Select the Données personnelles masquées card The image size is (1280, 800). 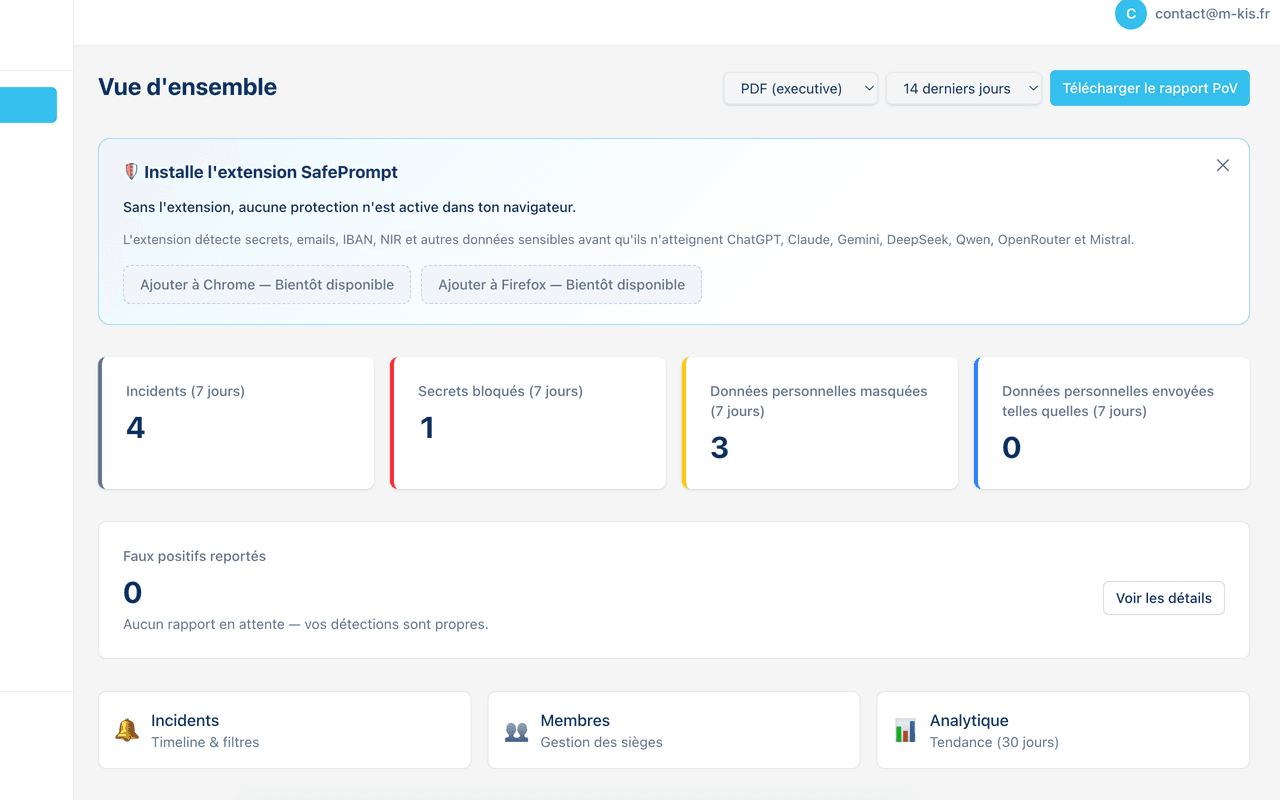[x=820, y=423]
